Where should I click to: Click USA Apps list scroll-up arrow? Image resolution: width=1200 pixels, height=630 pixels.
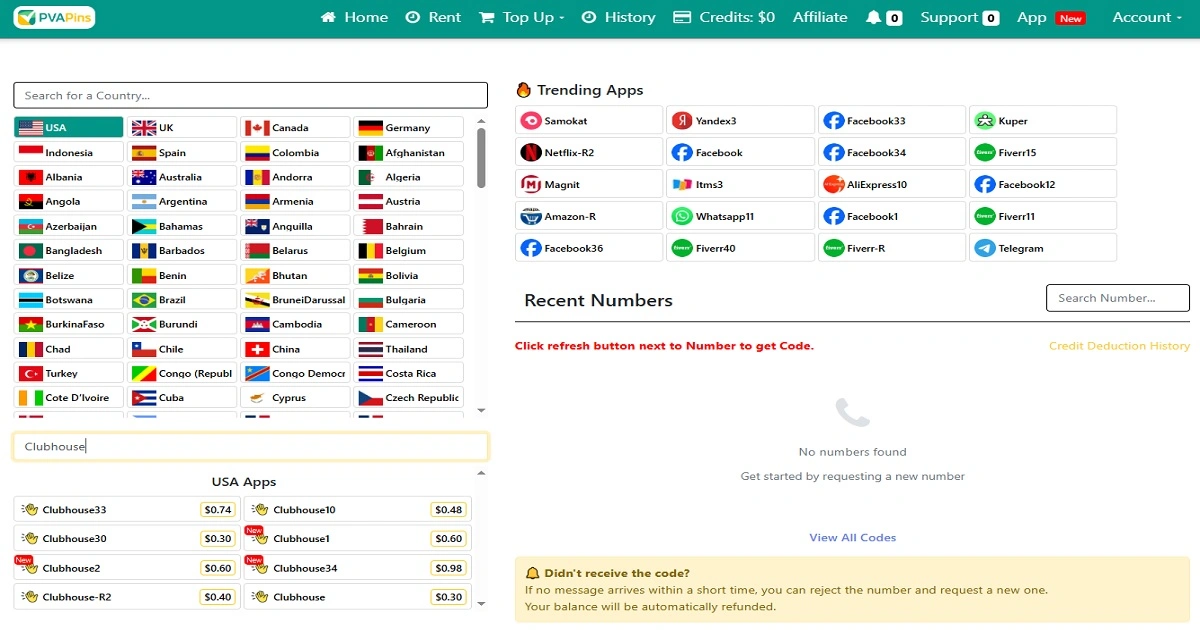click(481, 473)
